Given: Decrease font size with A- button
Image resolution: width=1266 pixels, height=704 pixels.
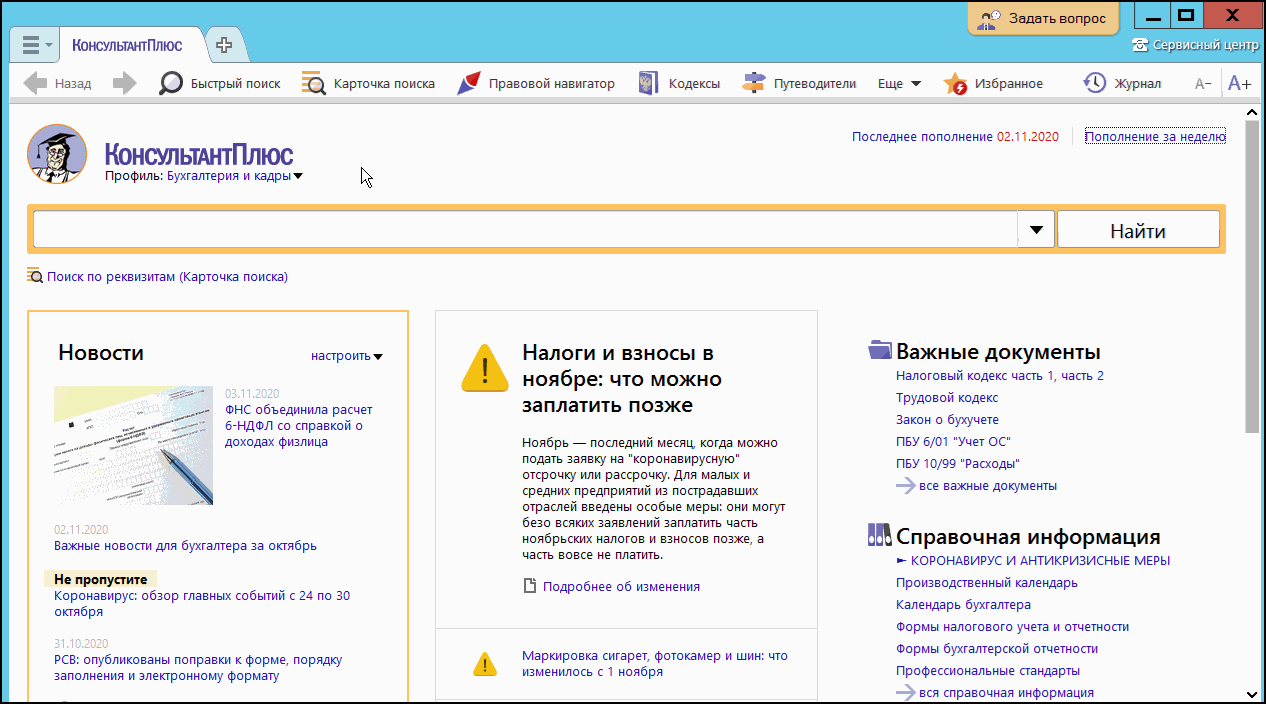Looking at the screenshot, I should 1203,84.
